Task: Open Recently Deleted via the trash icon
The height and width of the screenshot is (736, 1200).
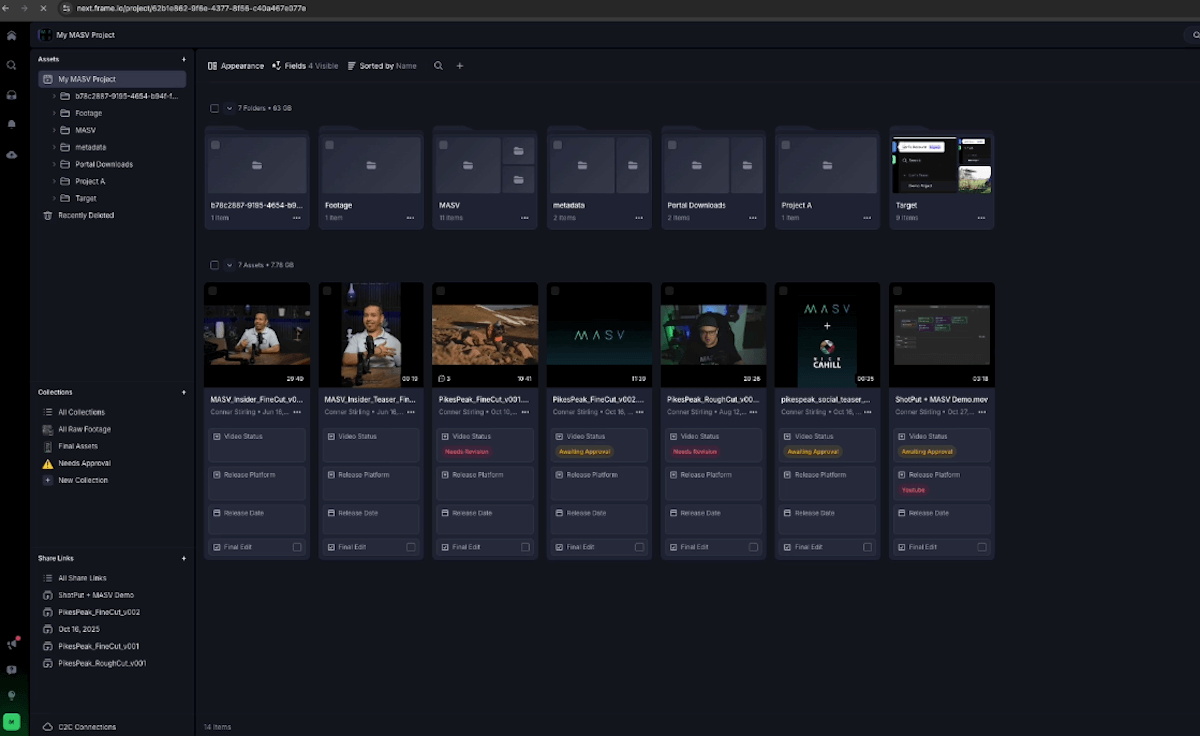Action: coord(46,215)
